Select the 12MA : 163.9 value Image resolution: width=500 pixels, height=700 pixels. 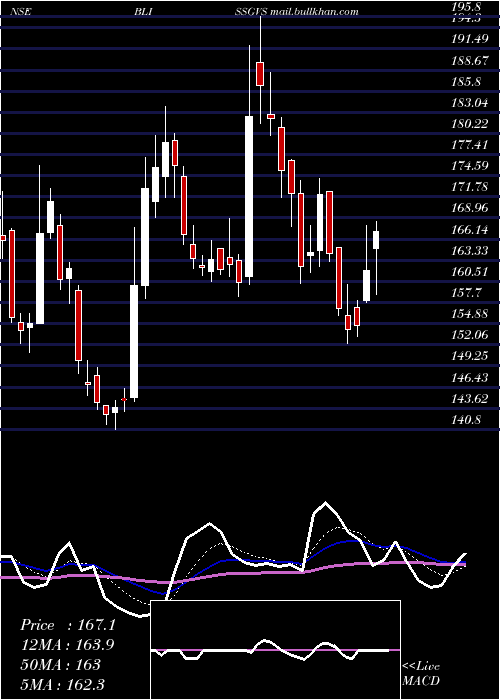click(67, 645)
